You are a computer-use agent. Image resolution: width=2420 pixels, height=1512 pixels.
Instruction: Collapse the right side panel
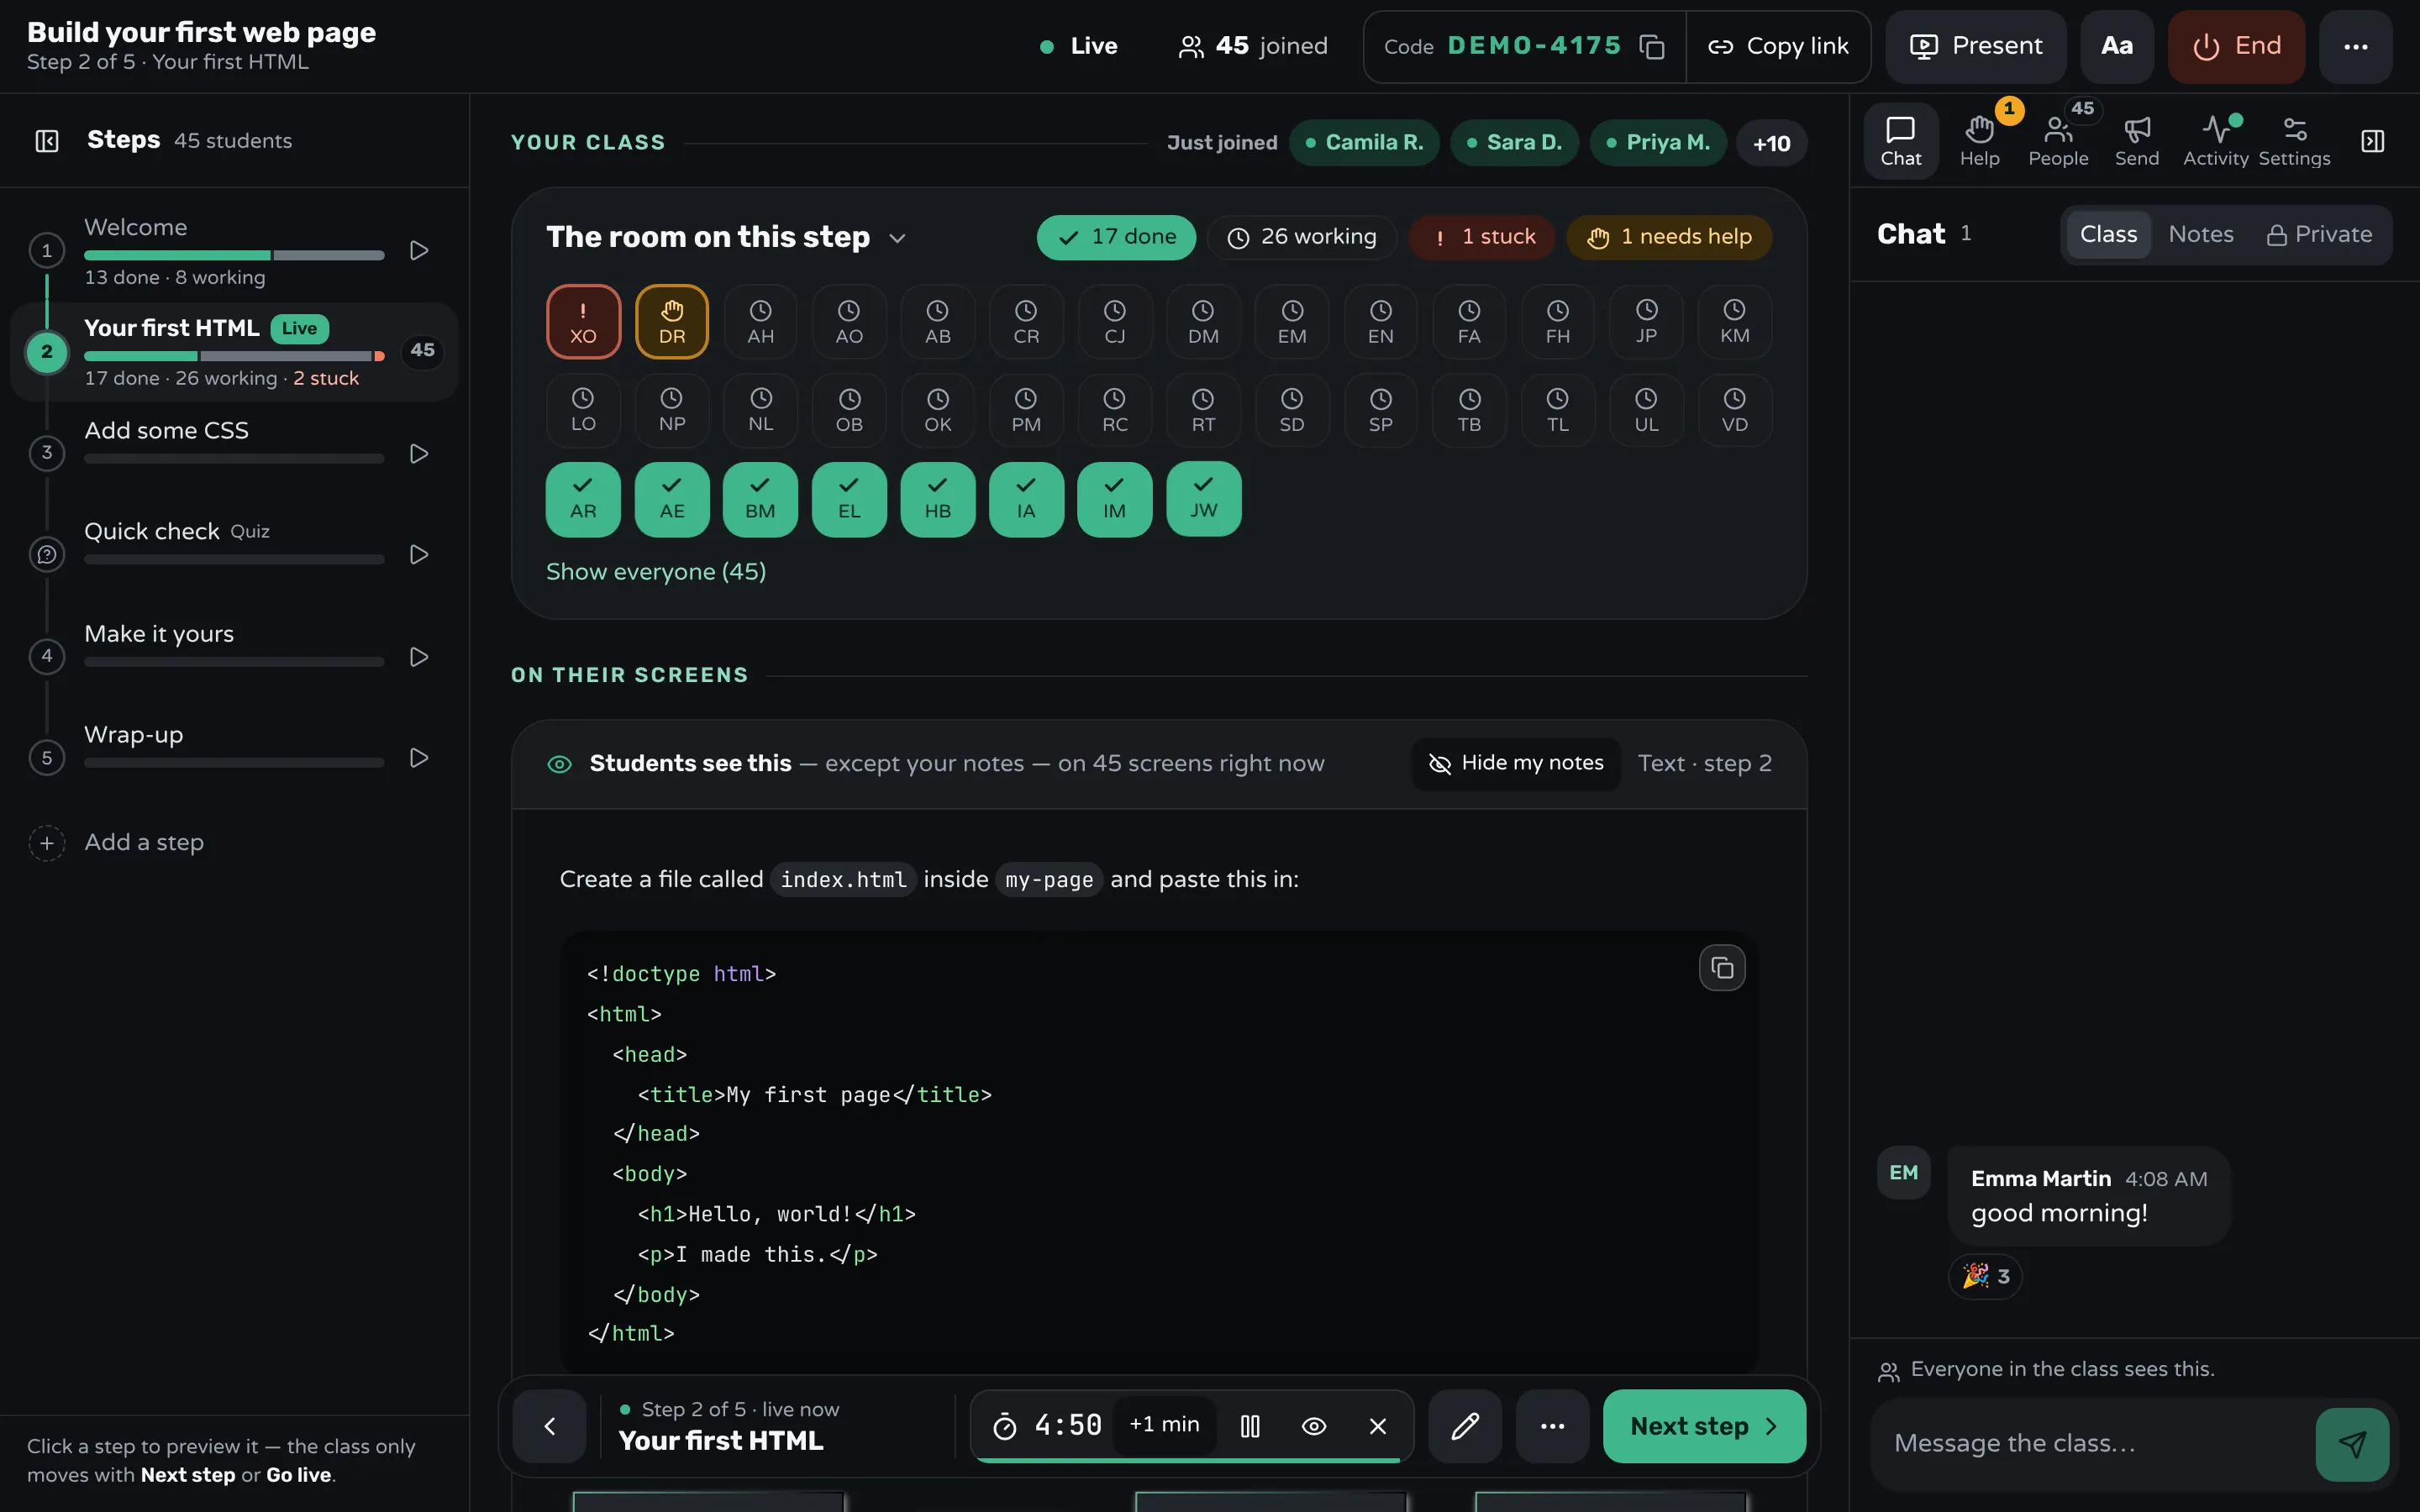point(2373,141)
